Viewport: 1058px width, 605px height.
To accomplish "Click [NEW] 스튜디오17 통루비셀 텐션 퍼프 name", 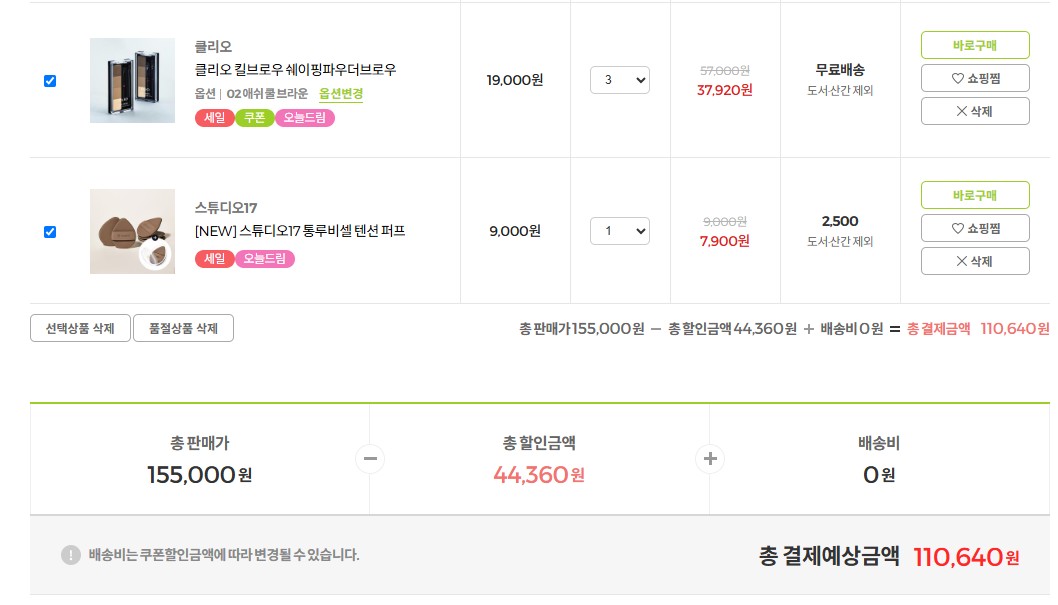I will (300, 231).
